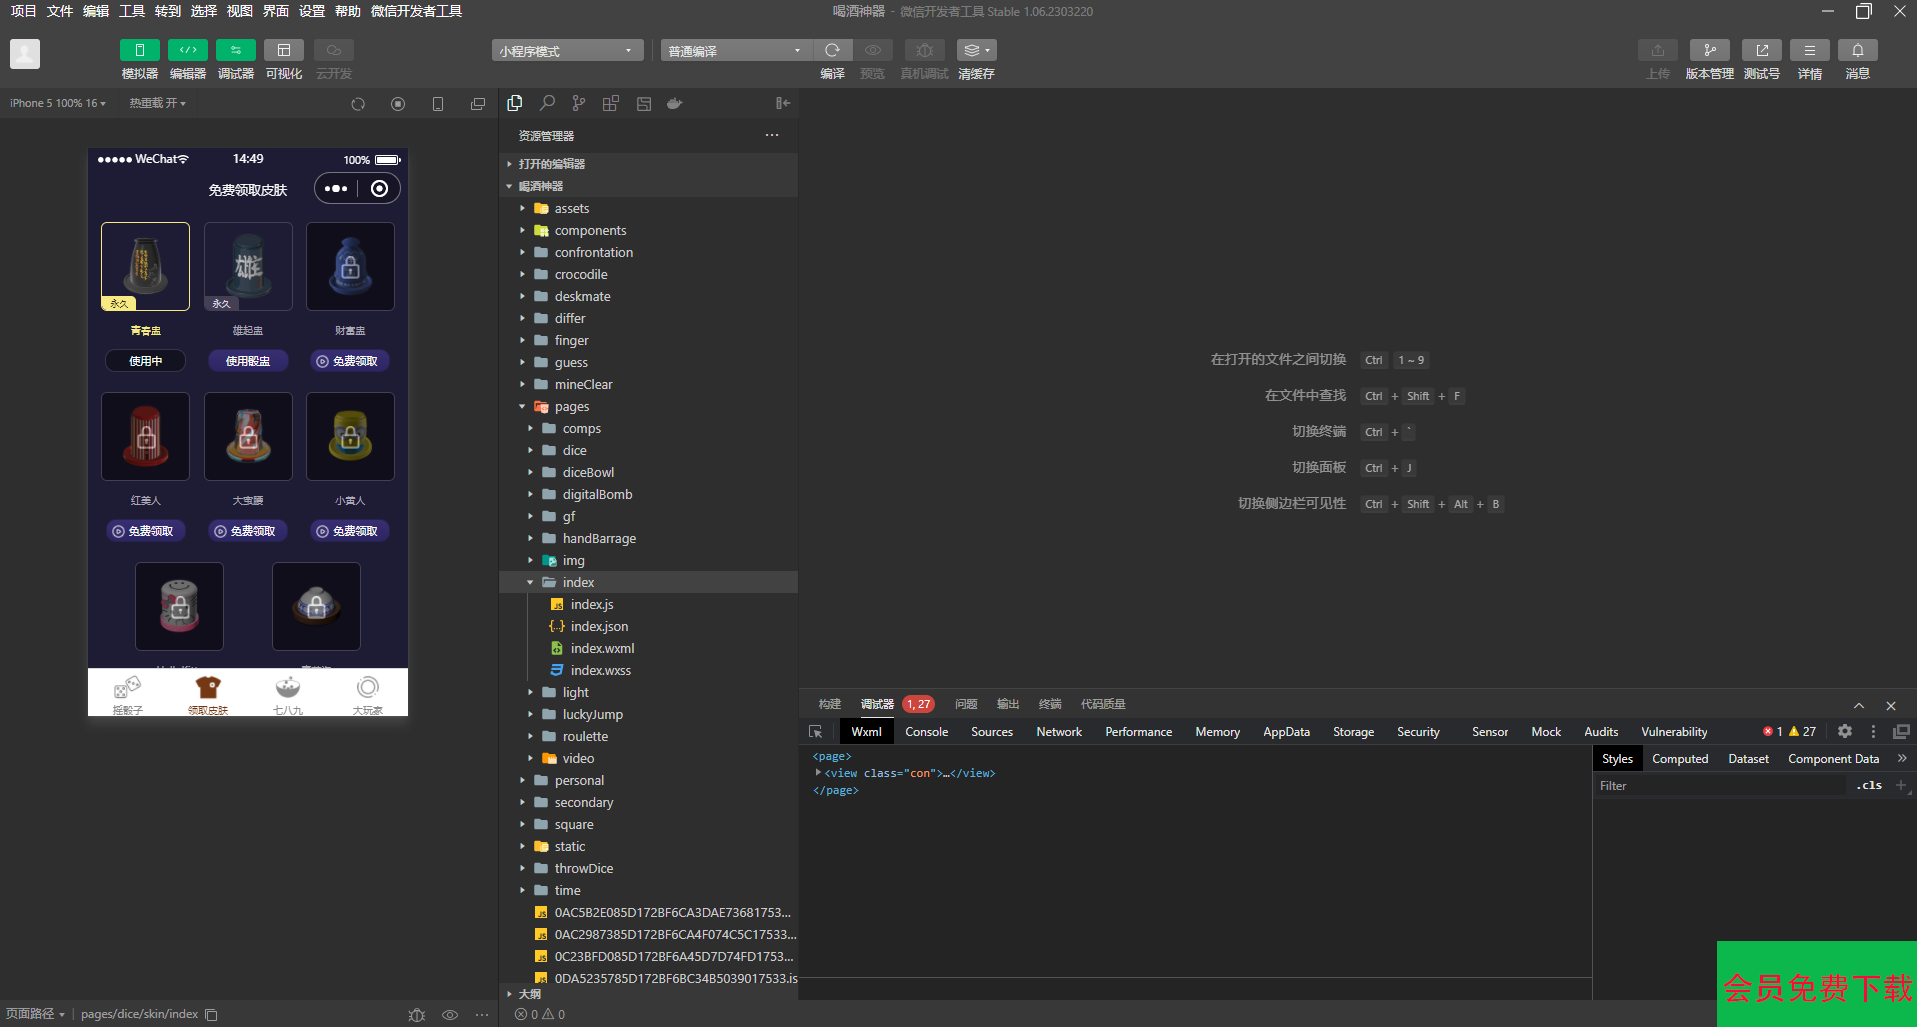Image resolution: width=1917 pixels, height=1027 pixels.
Task: Toggle the simulator panel button
Action: coord(140,50)
